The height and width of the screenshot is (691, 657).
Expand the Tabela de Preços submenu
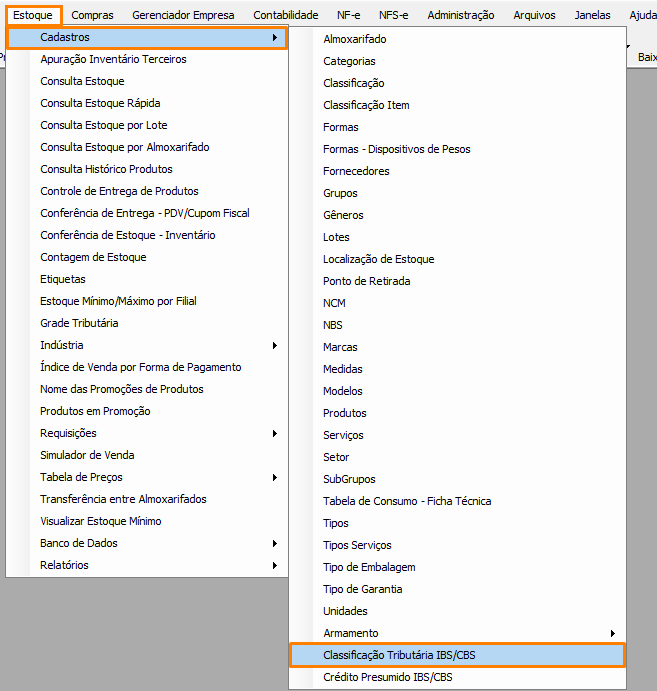pos(147,477)
